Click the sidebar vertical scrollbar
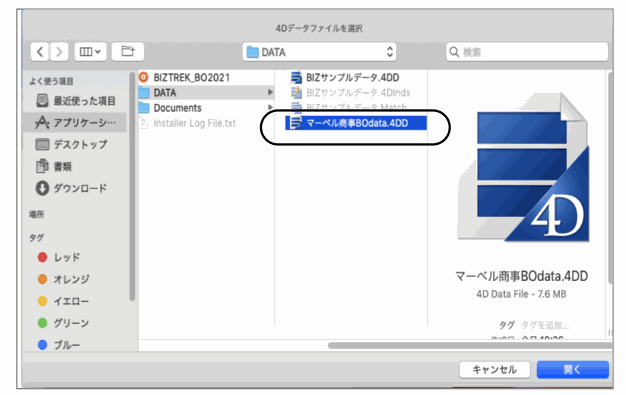This screenshot has height=395, width=626. (x=132, y=186)
